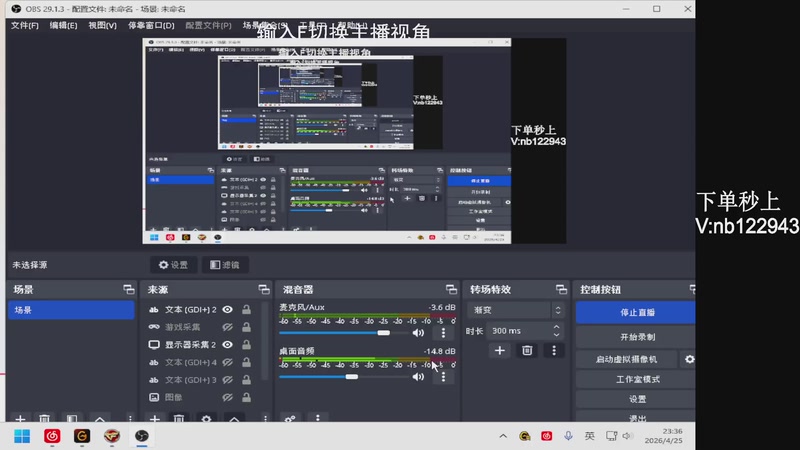Pop out the 混音器 panel with its float icon
Viewport: 800px width, 450px height.
pos(451,290)
